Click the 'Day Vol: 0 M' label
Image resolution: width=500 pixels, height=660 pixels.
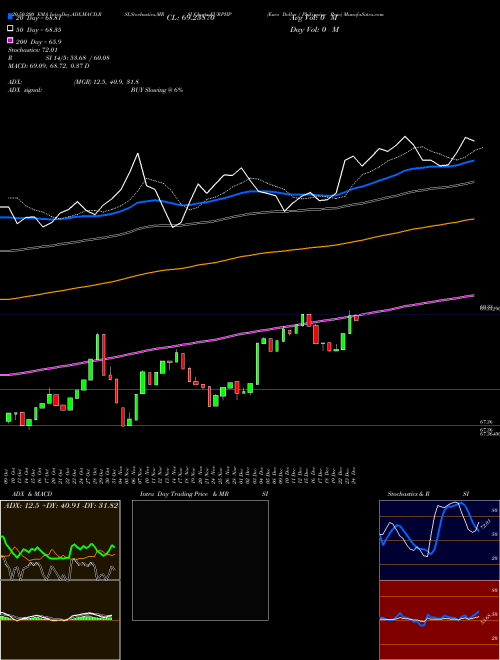[x=314, y=29]
